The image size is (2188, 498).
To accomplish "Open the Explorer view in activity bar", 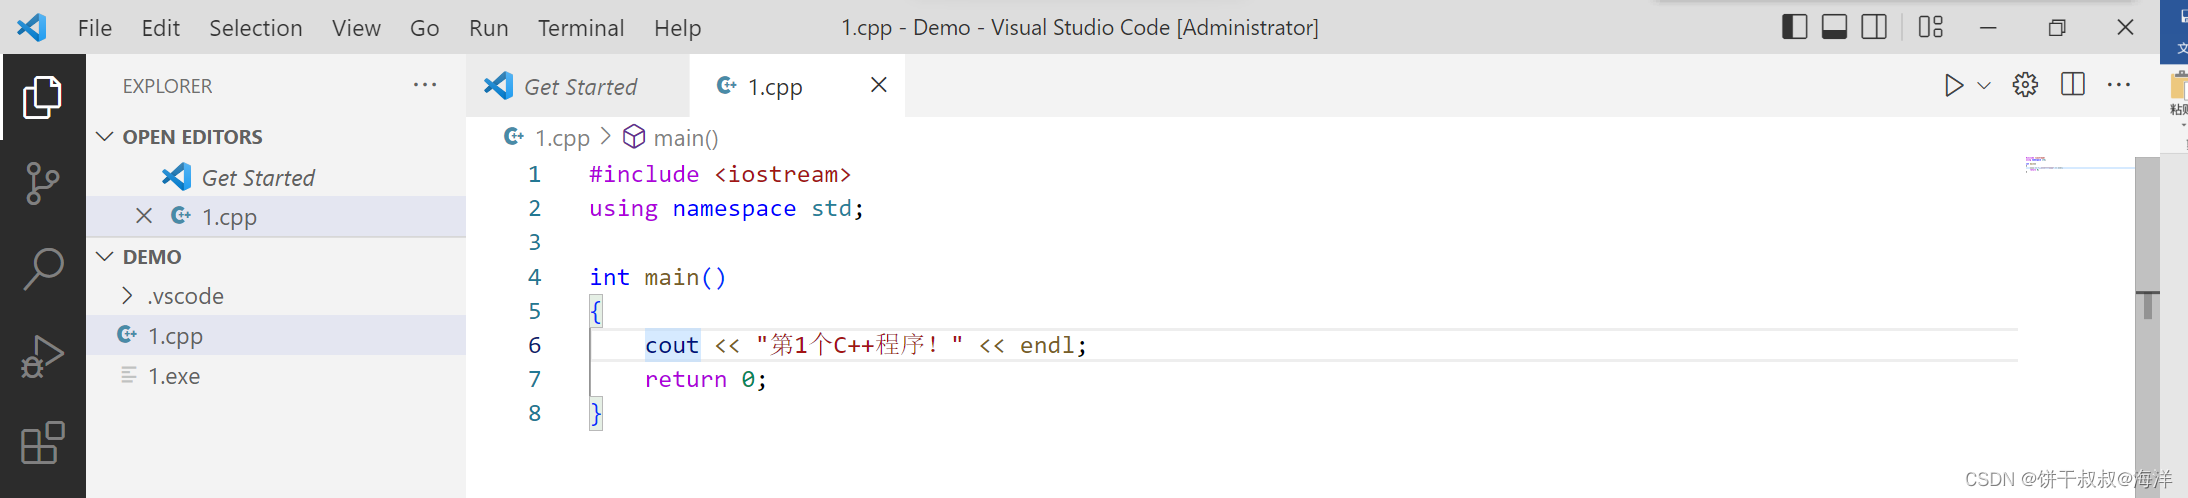I will (42, 97).
